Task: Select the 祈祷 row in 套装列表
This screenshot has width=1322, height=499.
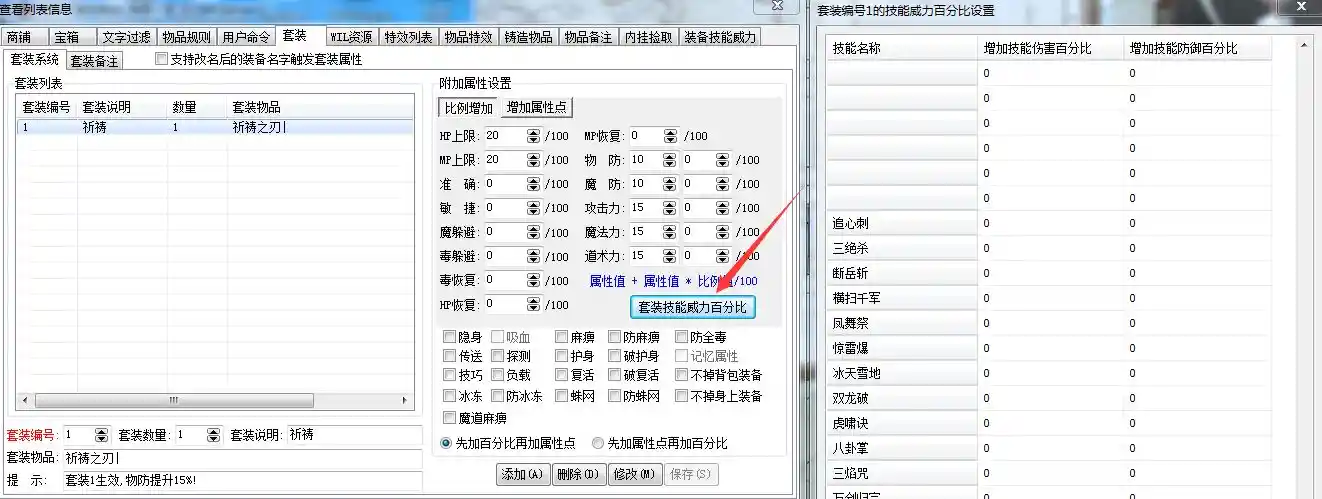Action: click(214, 127)
